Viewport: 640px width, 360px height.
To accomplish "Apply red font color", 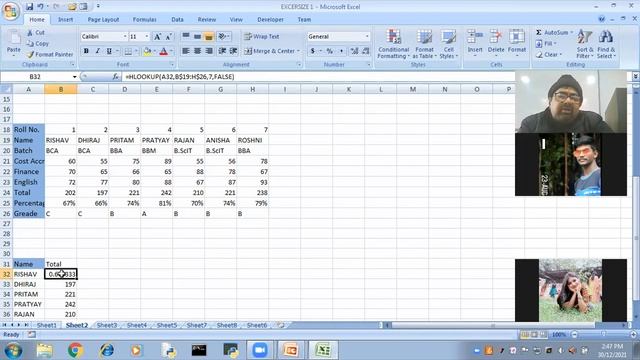I will pos(164,51).
